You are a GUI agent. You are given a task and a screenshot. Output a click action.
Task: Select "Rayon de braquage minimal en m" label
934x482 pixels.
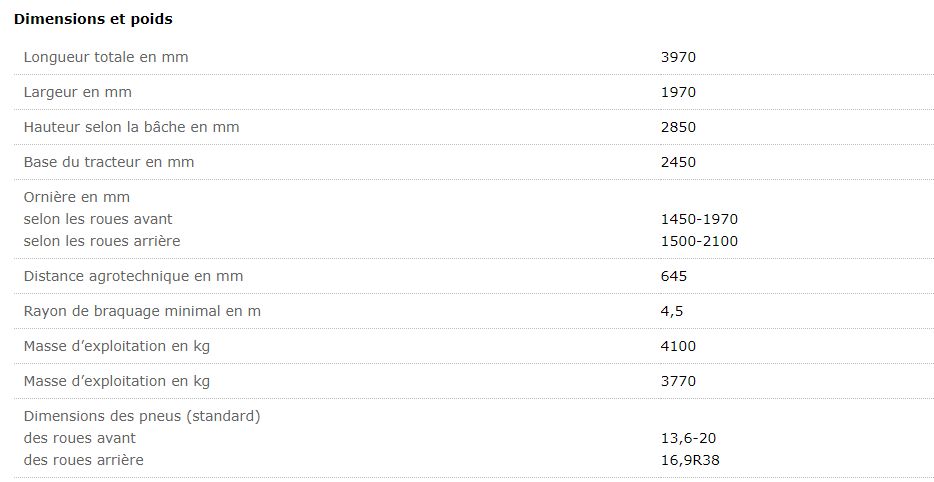click(142, 311)
